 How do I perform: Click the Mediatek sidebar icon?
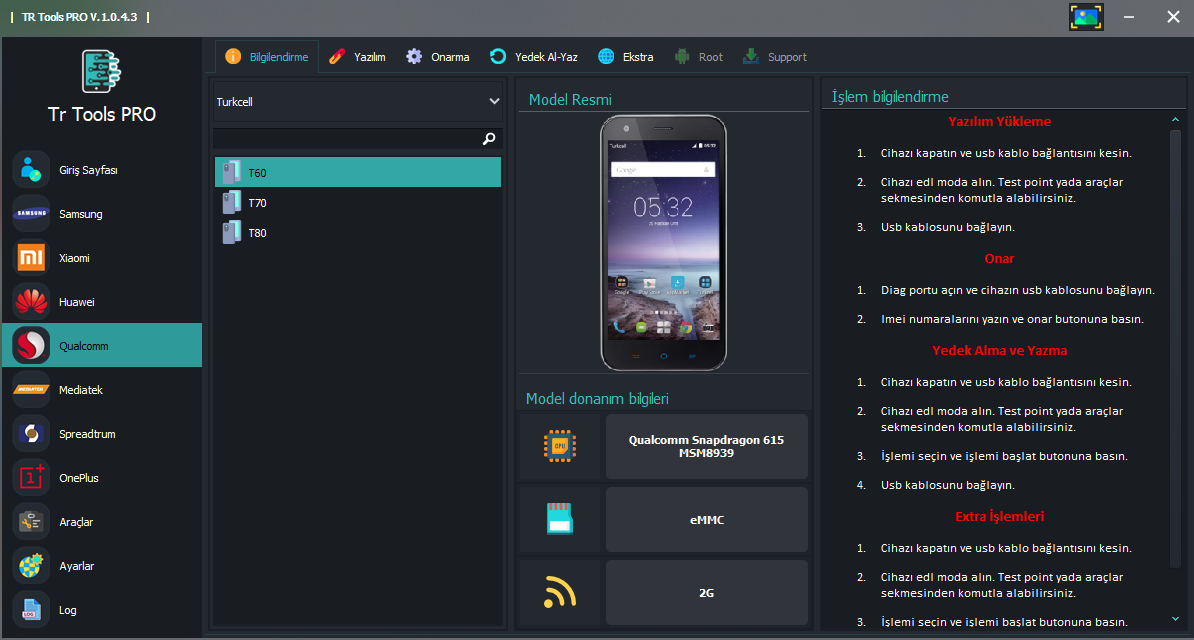pyautogui.click(x=31, y=390)
